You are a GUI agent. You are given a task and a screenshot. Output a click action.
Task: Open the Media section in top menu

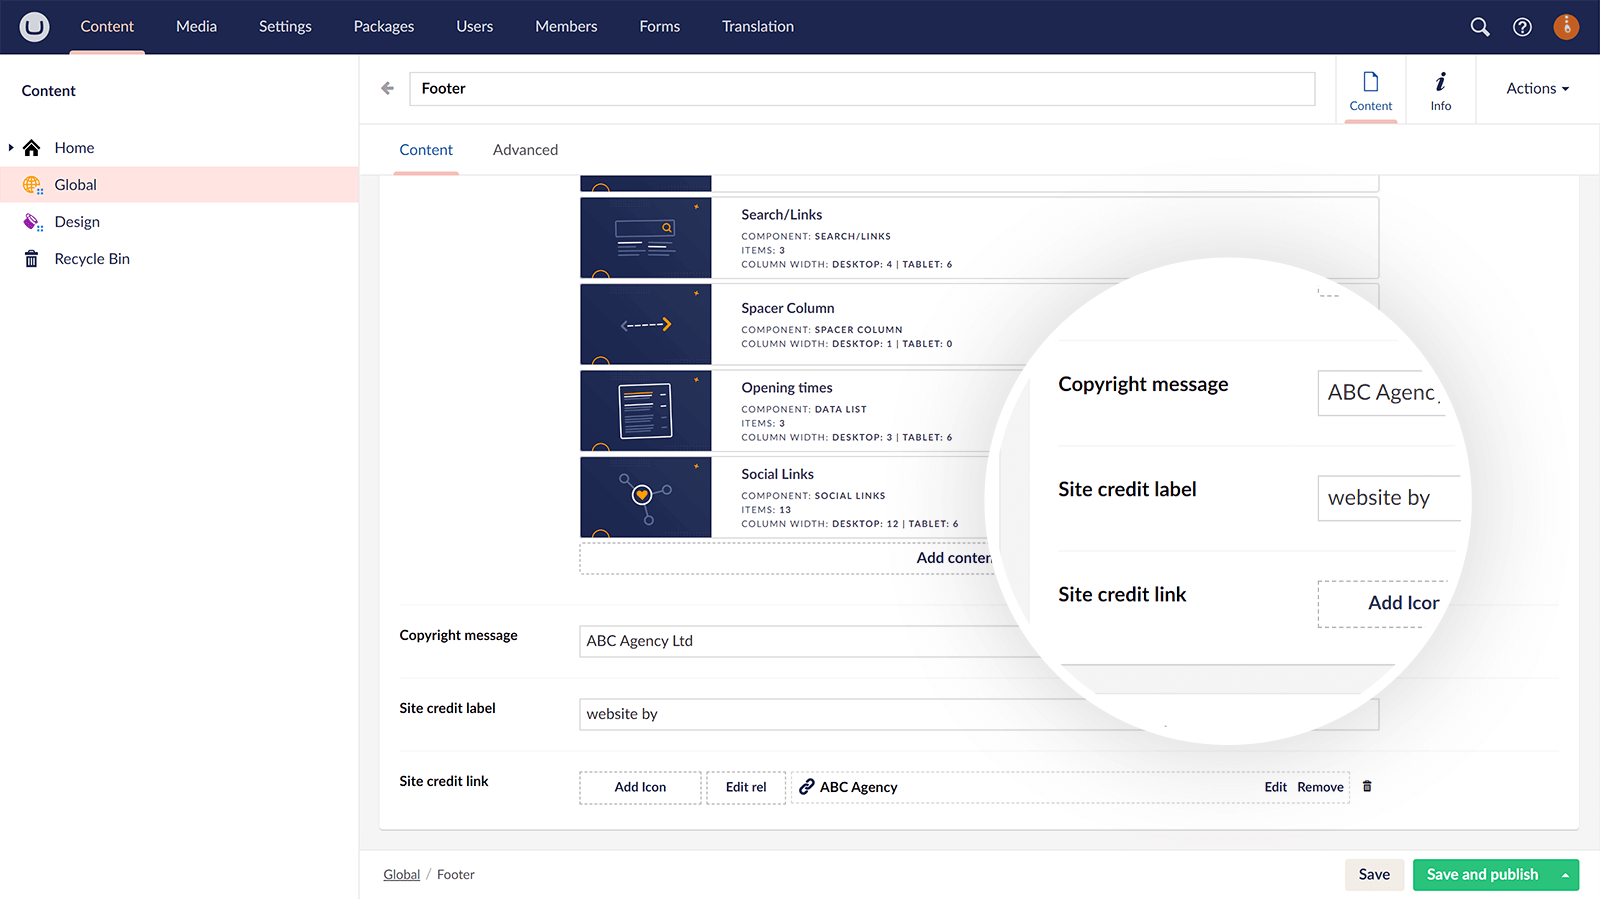(196, 27)
